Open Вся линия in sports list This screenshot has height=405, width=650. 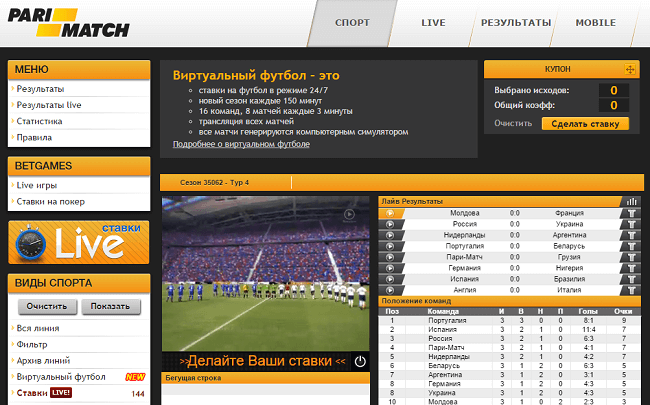click(38, 328)
